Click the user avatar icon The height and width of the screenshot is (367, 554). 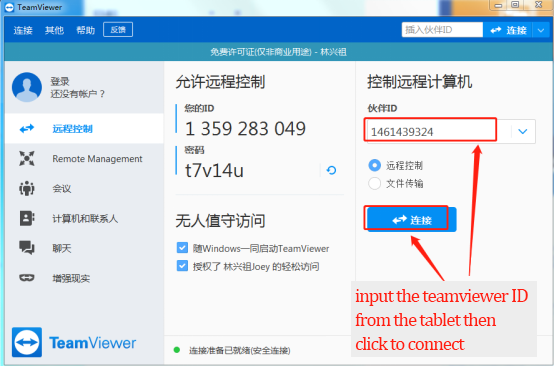(x=27, y=87)
